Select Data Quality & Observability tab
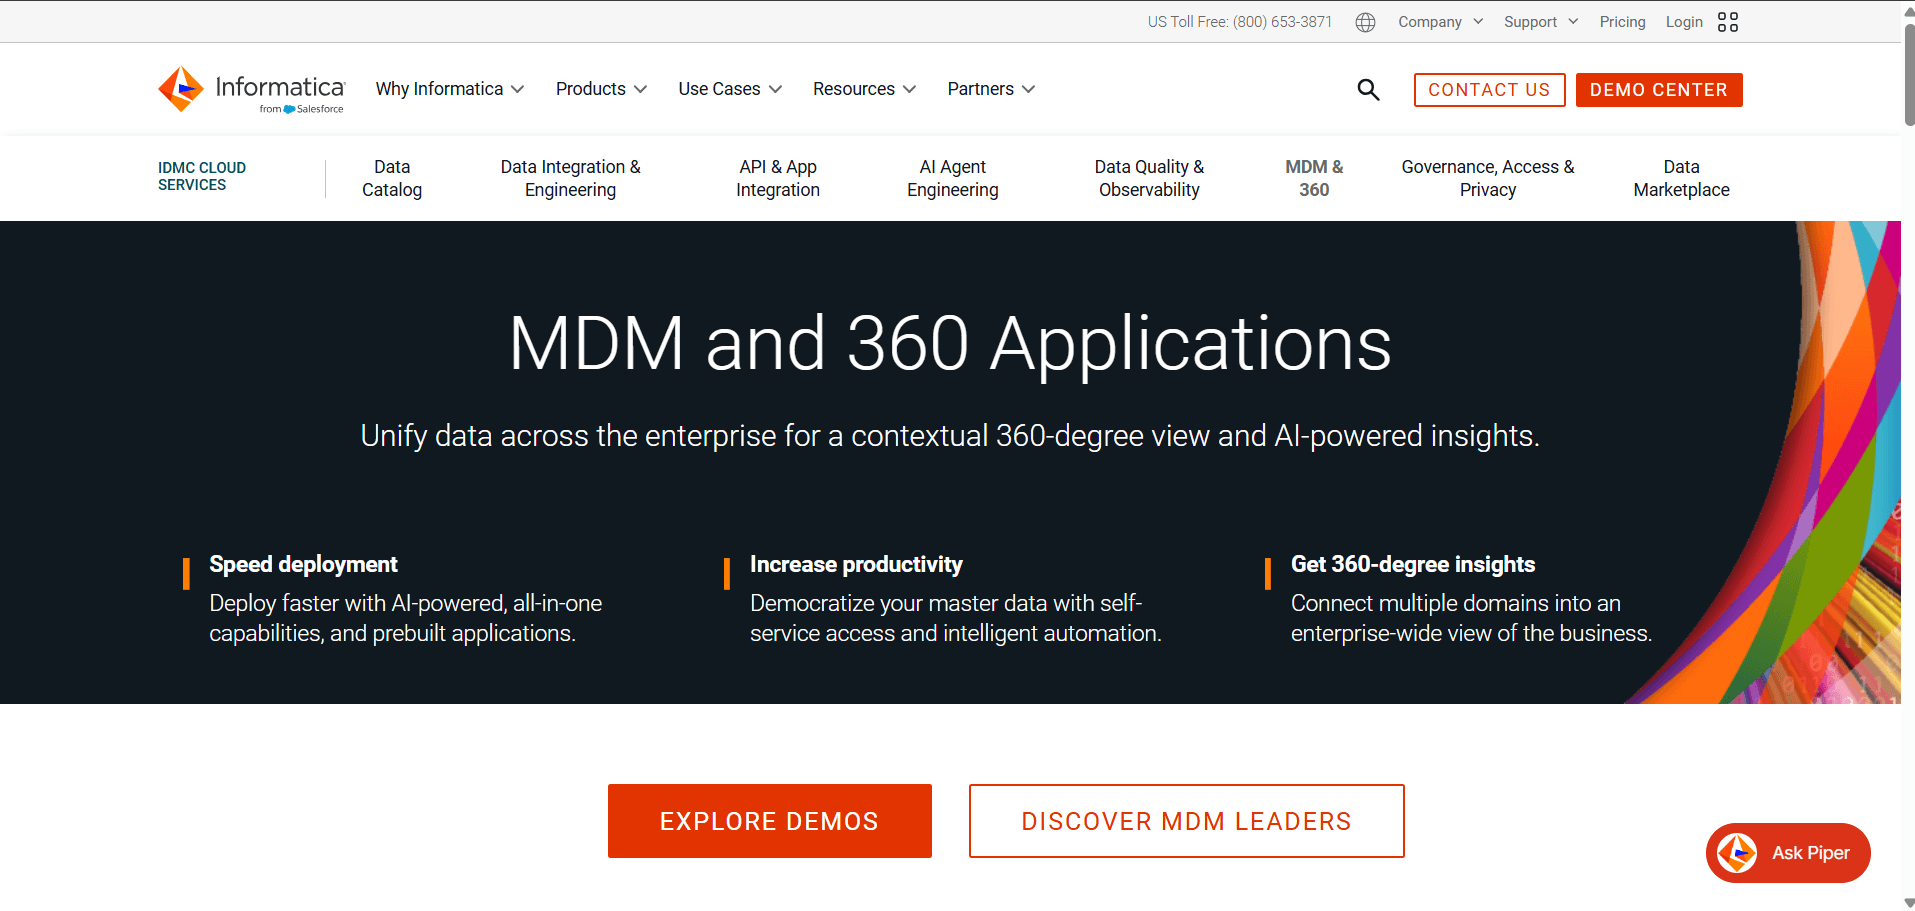This screenshot has width=1915, height=911. pyautogui.click(x=1149, y=178)
